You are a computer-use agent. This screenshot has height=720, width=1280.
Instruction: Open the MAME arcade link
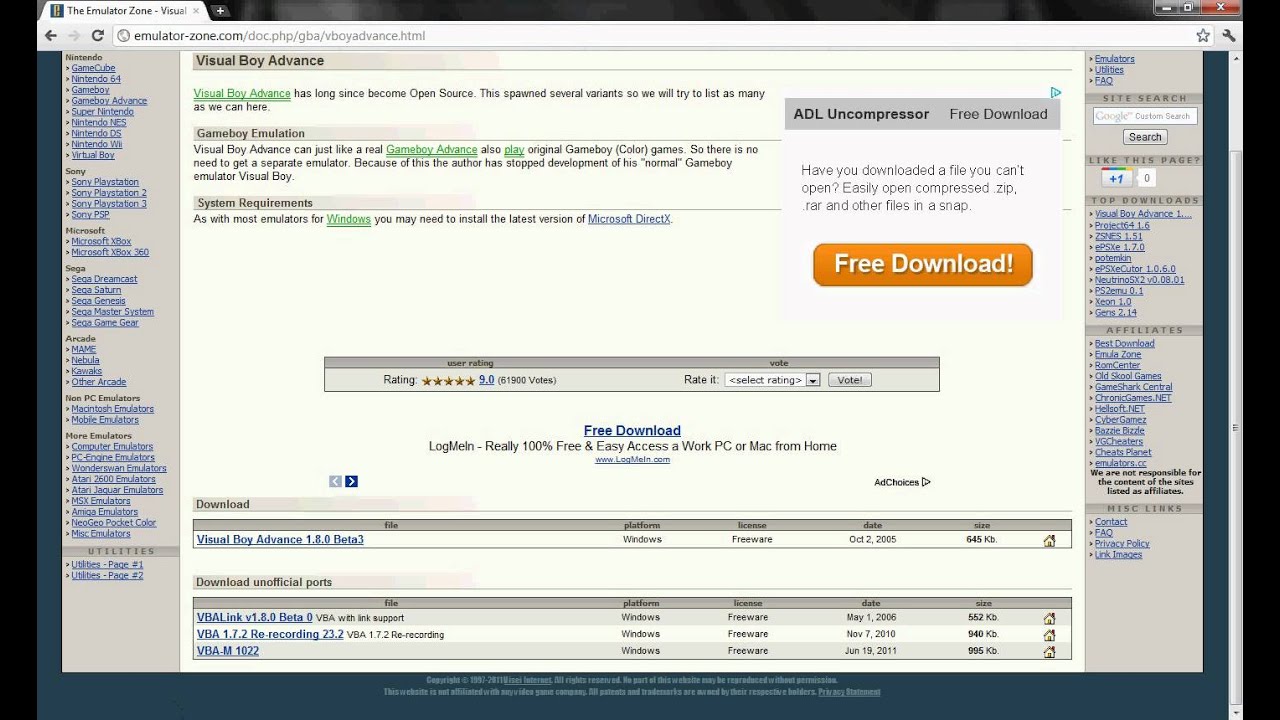(84, 350)
